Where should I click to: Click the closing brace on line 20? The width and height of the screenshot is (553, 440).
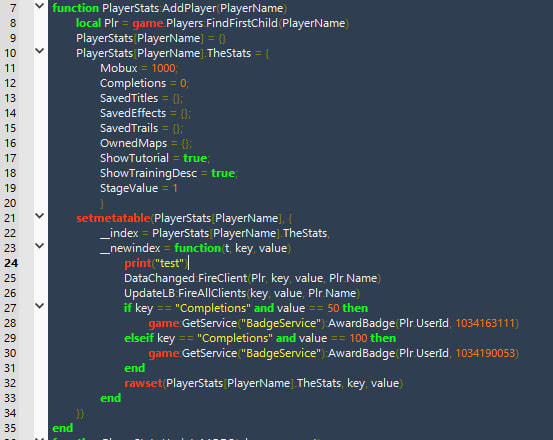click(x=102, y=203)
